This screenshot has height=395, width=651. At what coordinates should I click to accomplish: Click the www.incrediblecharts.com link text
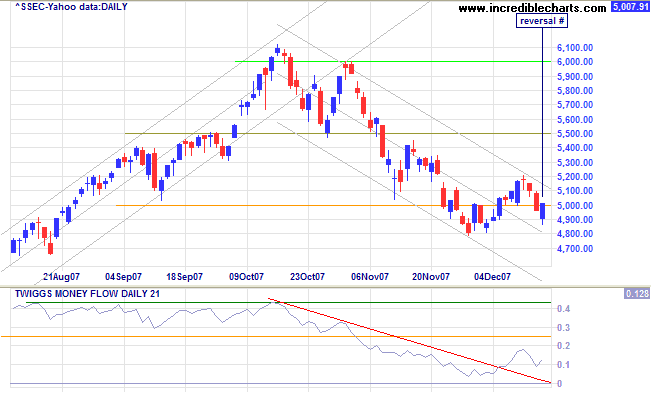point(532,8)
